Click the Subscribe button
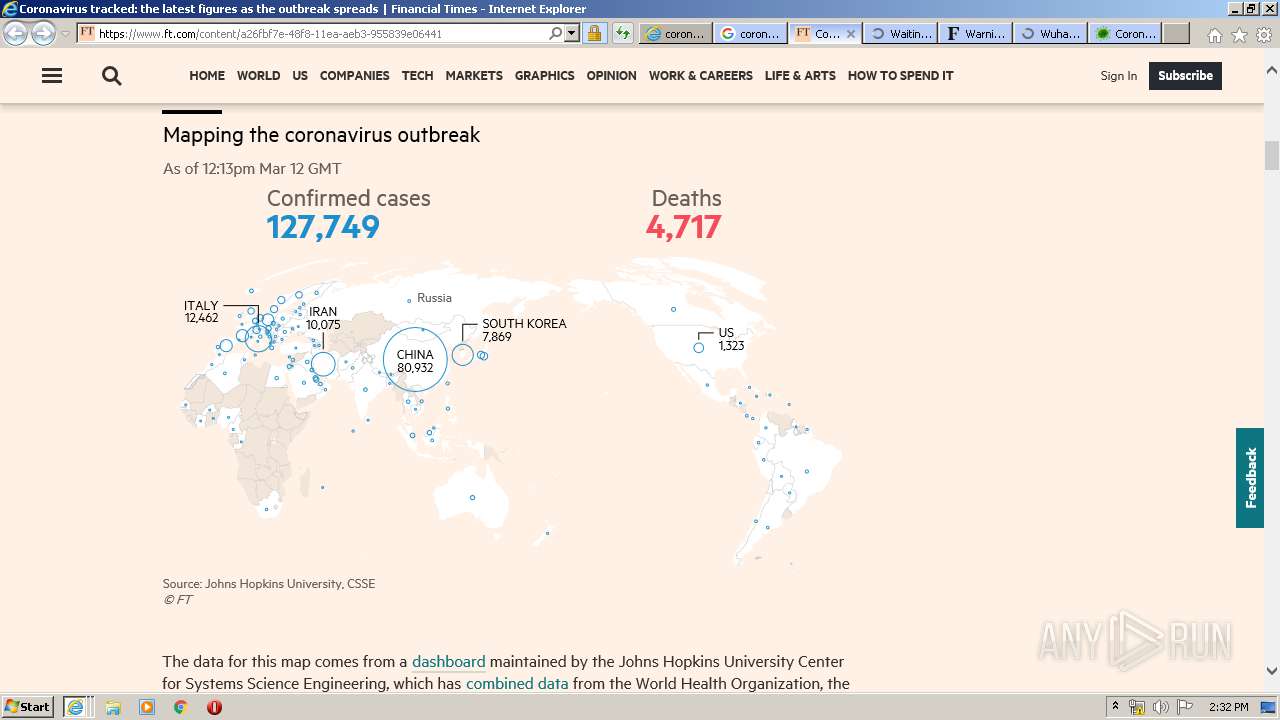 point(1185,76)
